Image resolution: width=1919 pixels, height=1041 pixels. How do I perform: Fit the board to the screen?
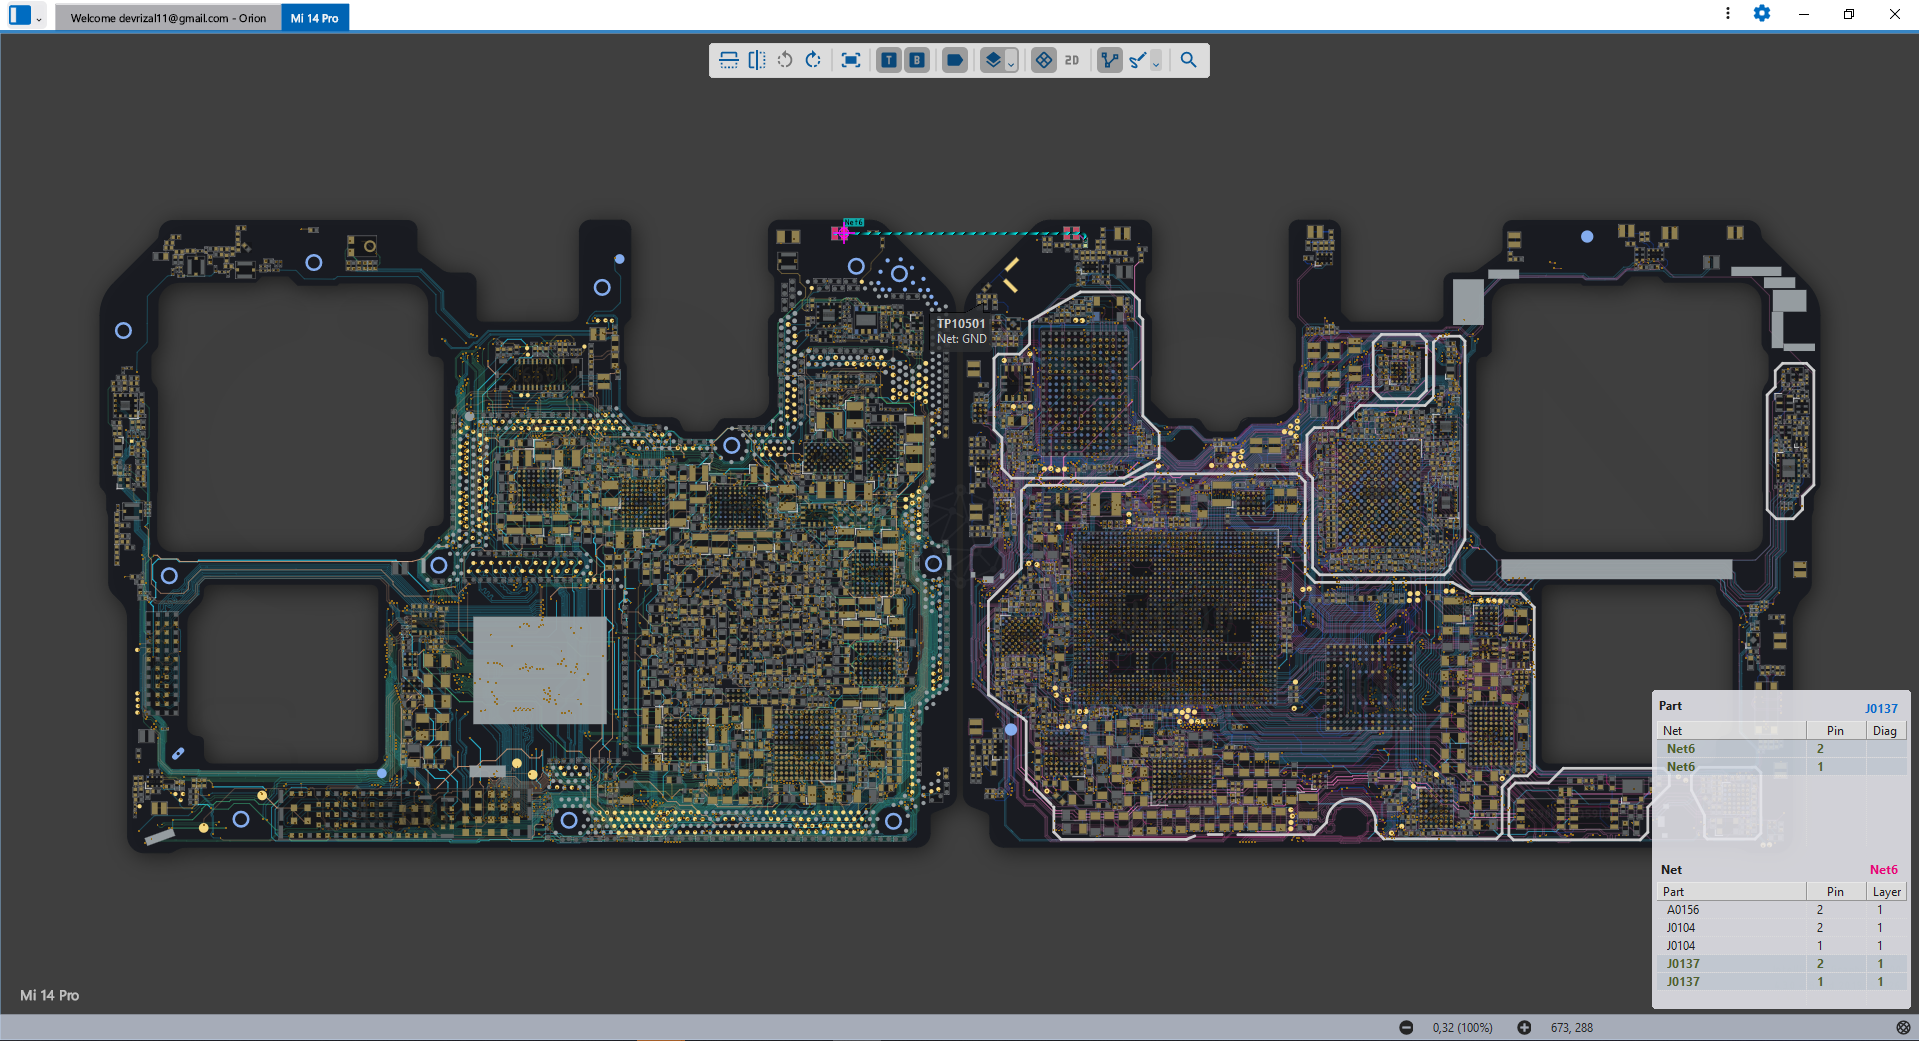pyautogui.click(x=851, y=60)
